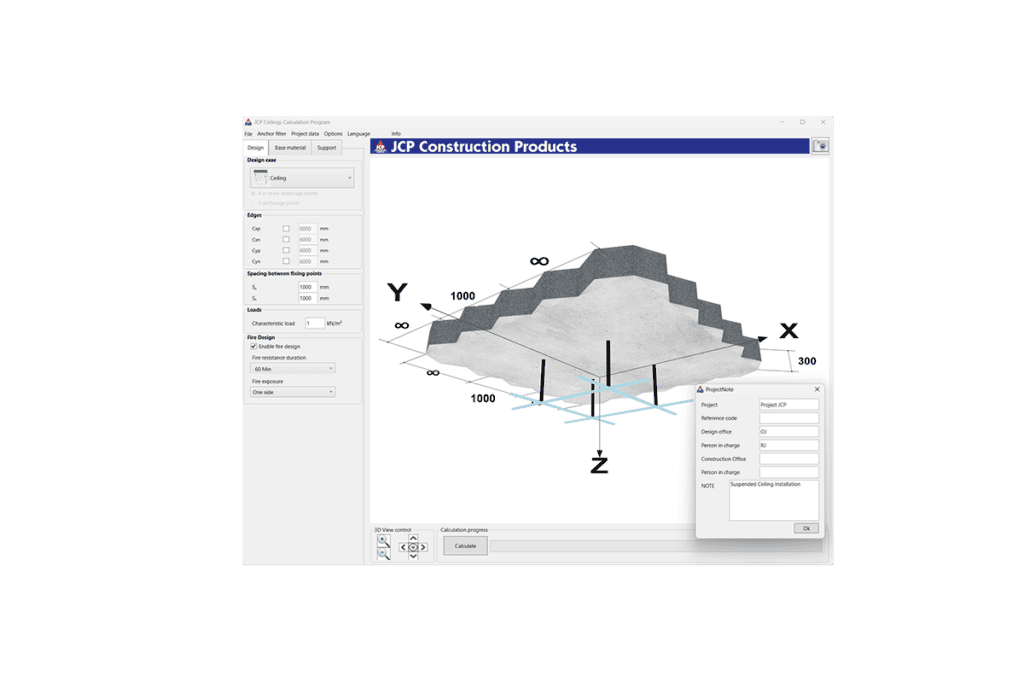Click the Calculate button
This screenshot has width=1024, height=683.
(x=465, y=546)
